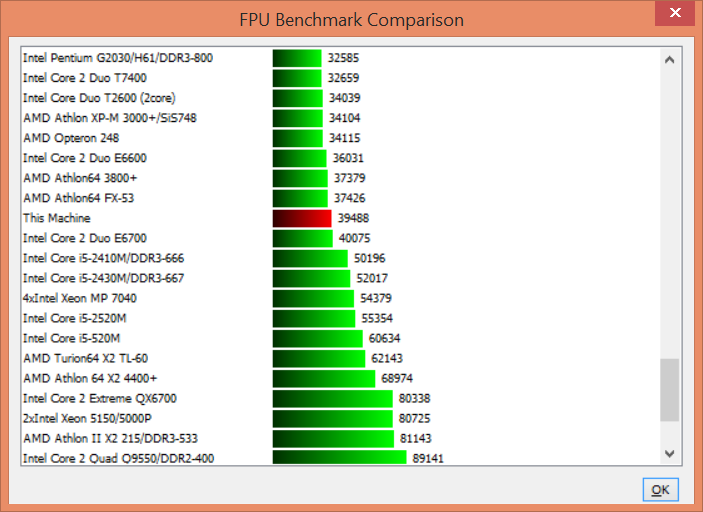This screenshot has width=703, height=512.
Task: Click the score value 36031
Action: coord(348,158)
